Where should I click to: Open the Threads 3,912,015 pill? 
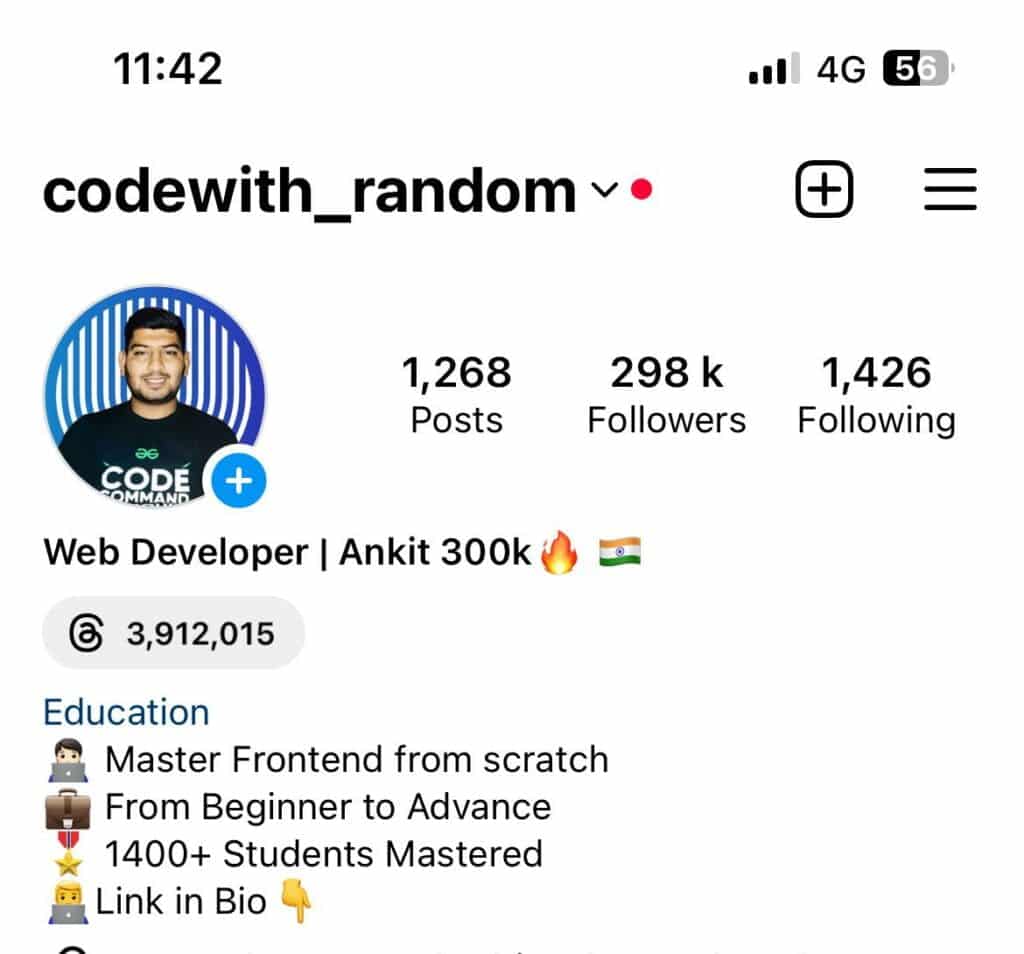[x=174, y=633]
